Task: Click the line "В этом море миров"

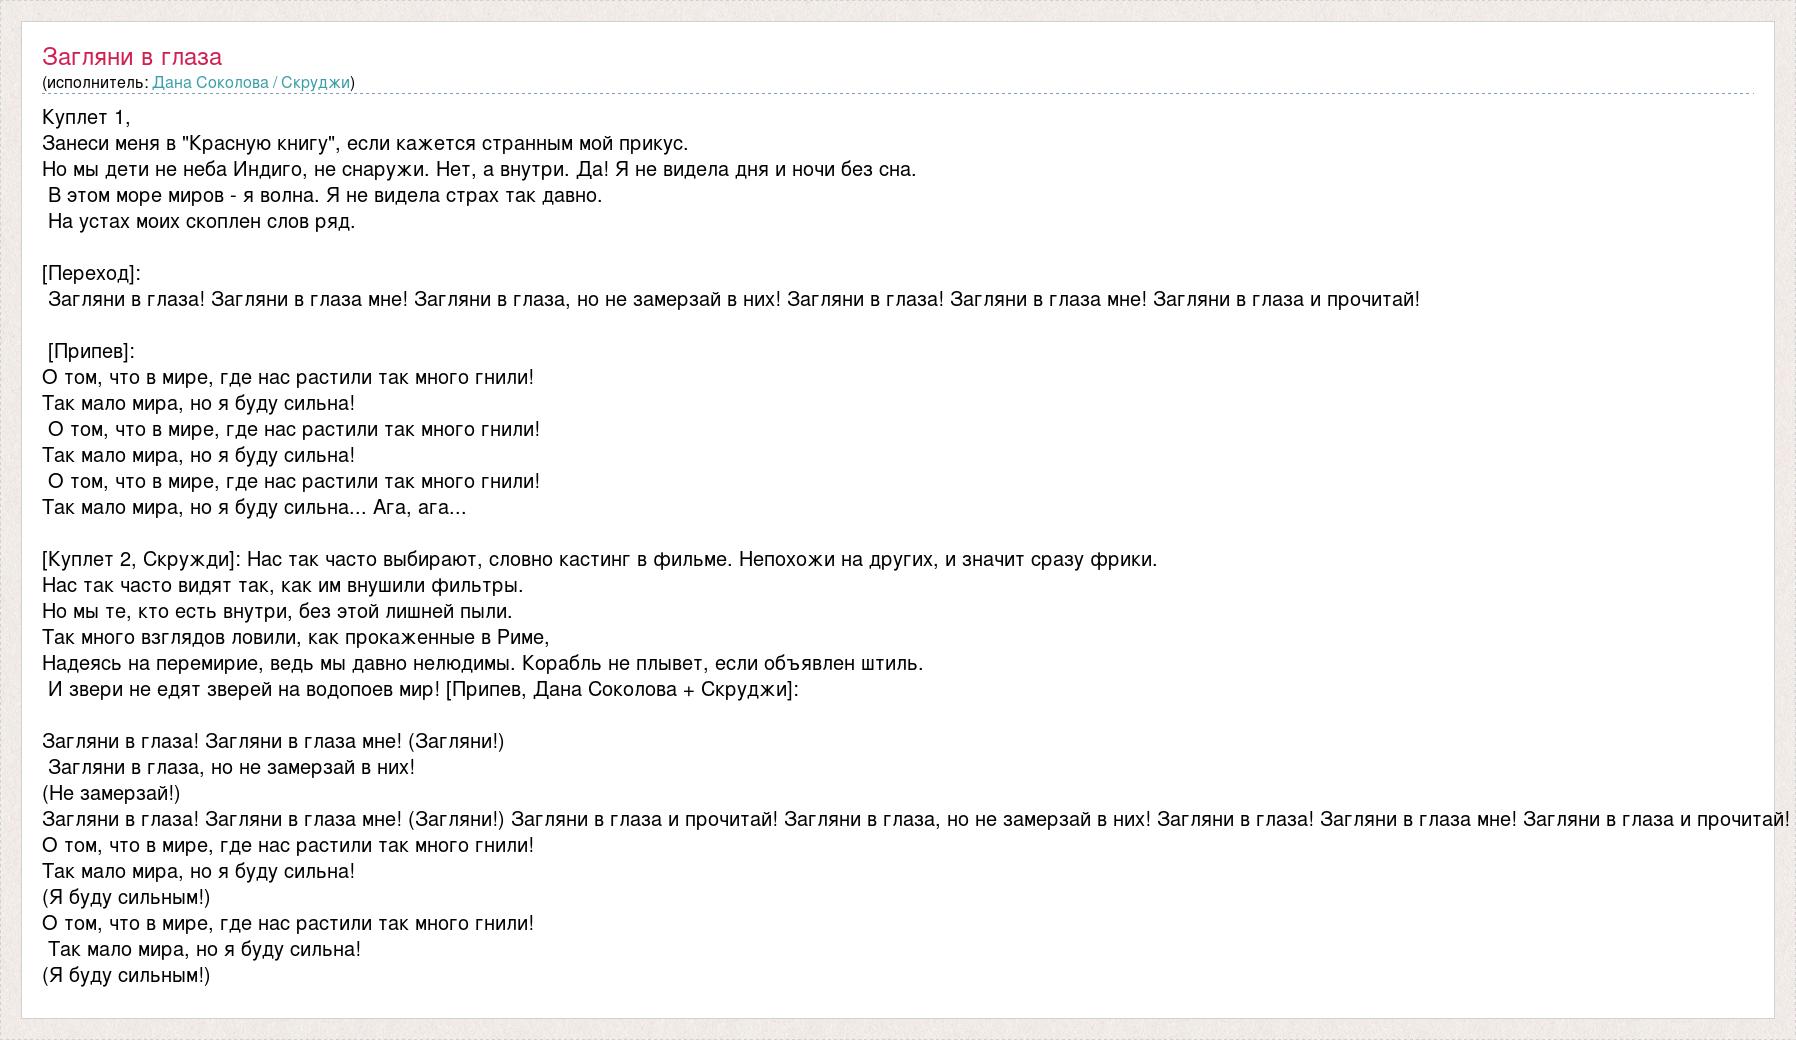Action: (x=325, y=195)
